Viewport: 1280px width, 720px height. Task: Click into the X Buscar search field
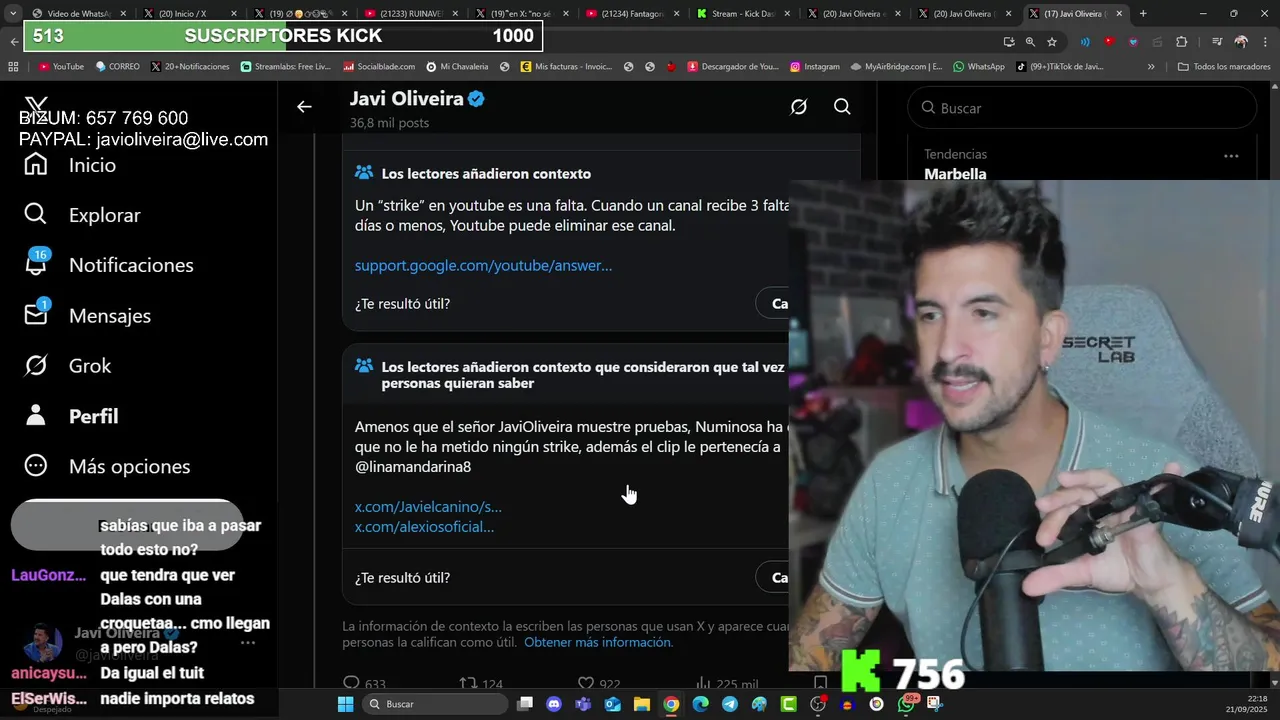click(x=1082, y=107)
